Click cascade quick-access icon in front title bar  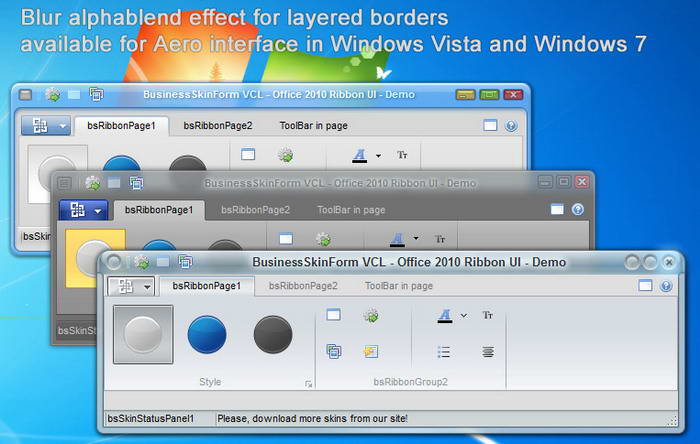[x=185, y=262]
